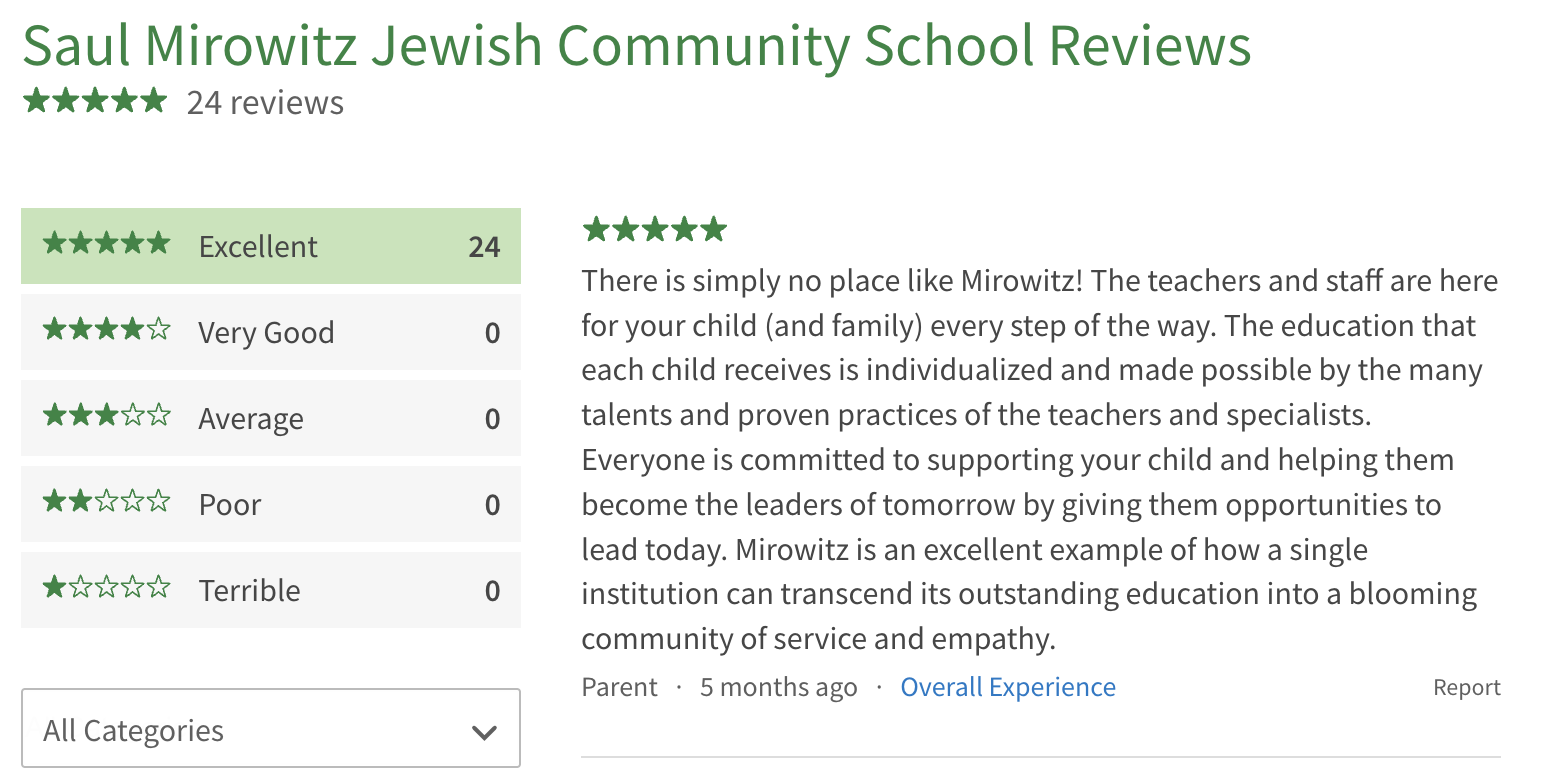This screenshot has width=1542, height=772.
Task: Filter reviews by the Very Good rating row
Action: 271,332
